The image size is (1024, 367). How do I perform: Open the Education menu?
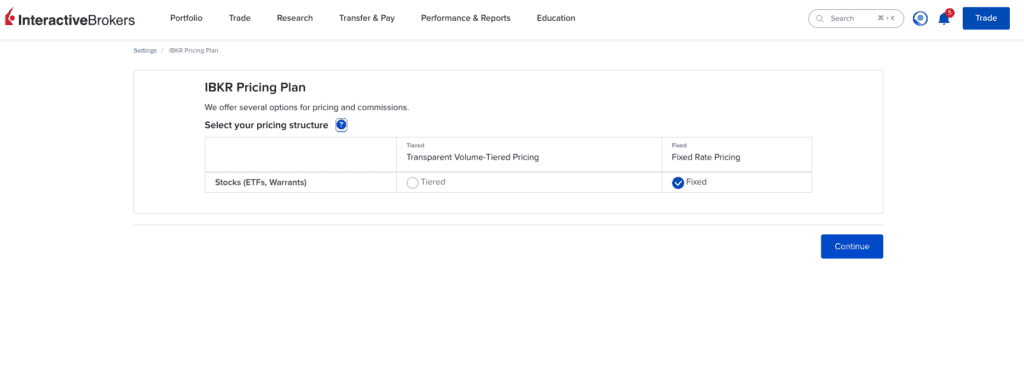556,18
